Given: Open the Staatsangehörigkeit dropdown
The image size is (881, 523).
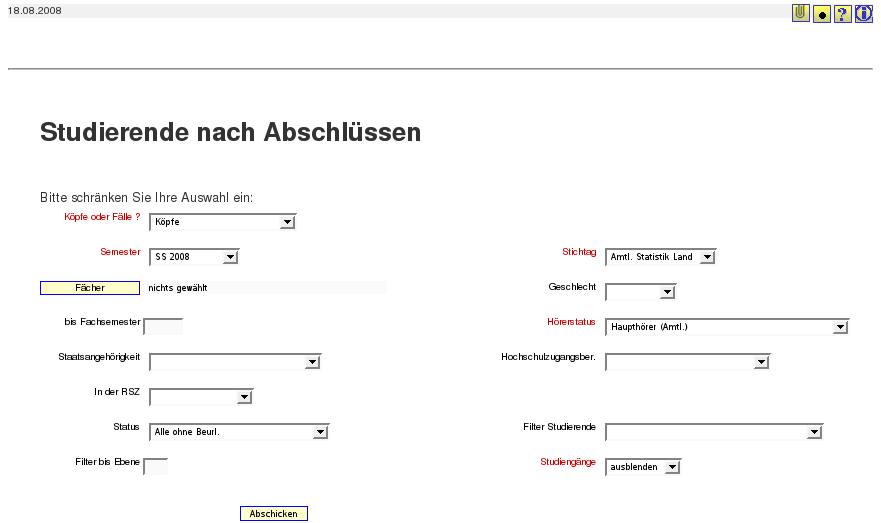Looking at the screenshot, I should coord(235,362).
